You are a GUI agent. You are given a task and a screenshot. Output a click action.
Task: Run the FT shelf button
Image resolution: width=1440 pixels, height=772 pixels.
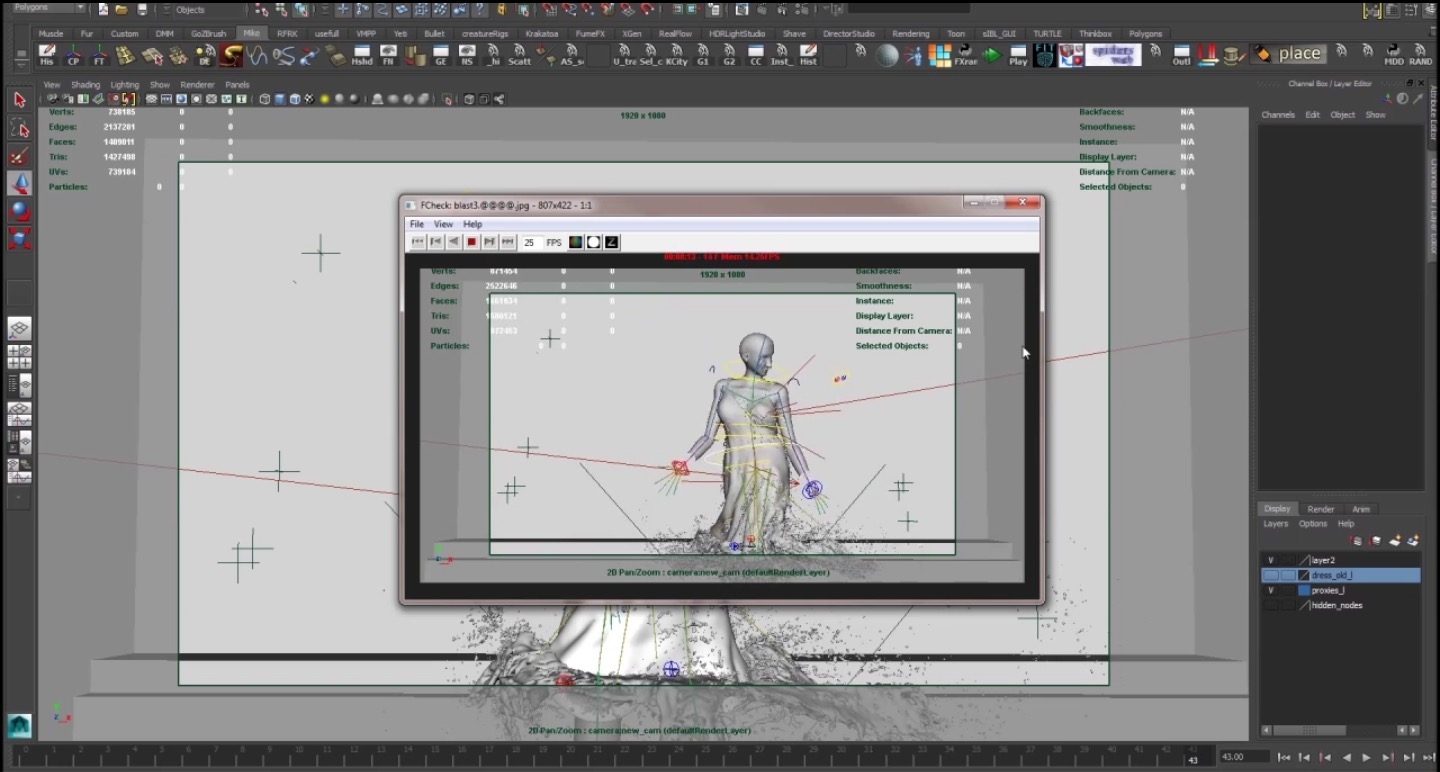99,55
